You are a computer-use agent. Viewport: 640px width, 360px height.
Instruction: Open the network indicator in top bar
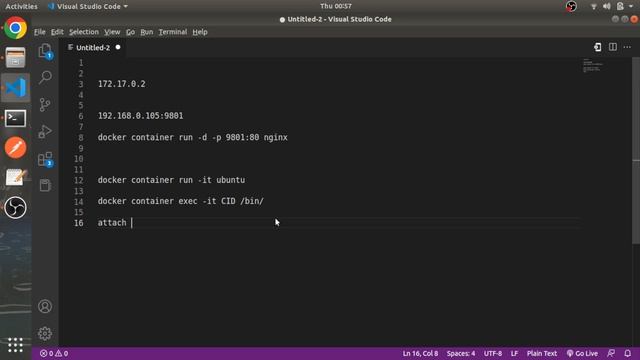click(594, 6)
